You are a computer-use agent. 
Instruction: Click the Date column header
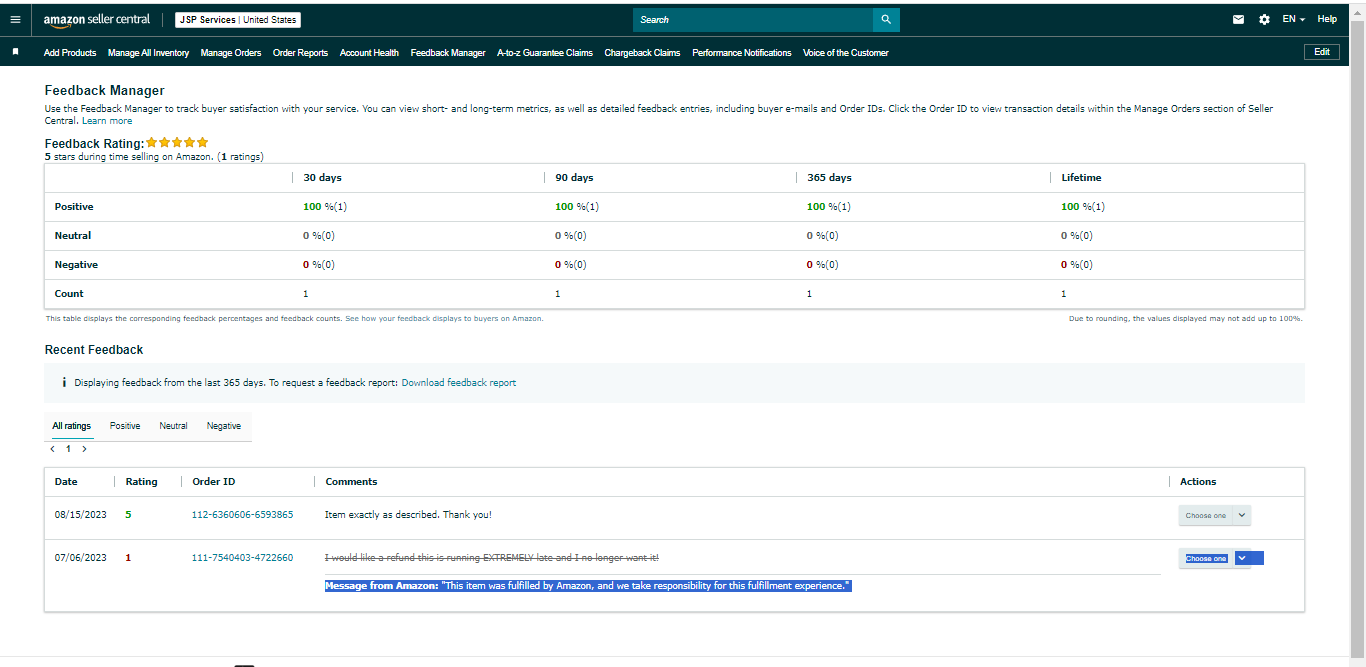pyautogui.click(x=66, y=482)
